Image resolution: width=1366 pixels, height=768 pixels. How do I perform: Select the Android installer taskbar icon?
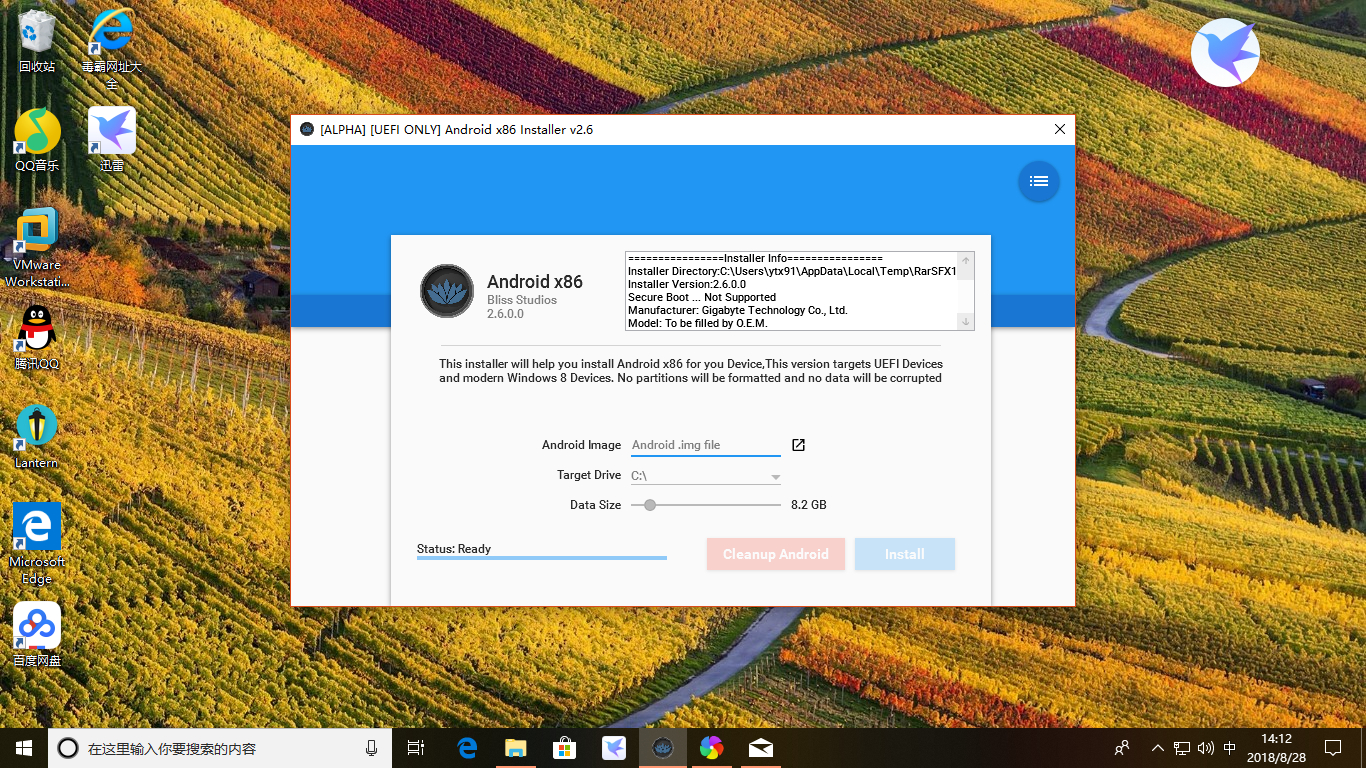pos(662,748)
